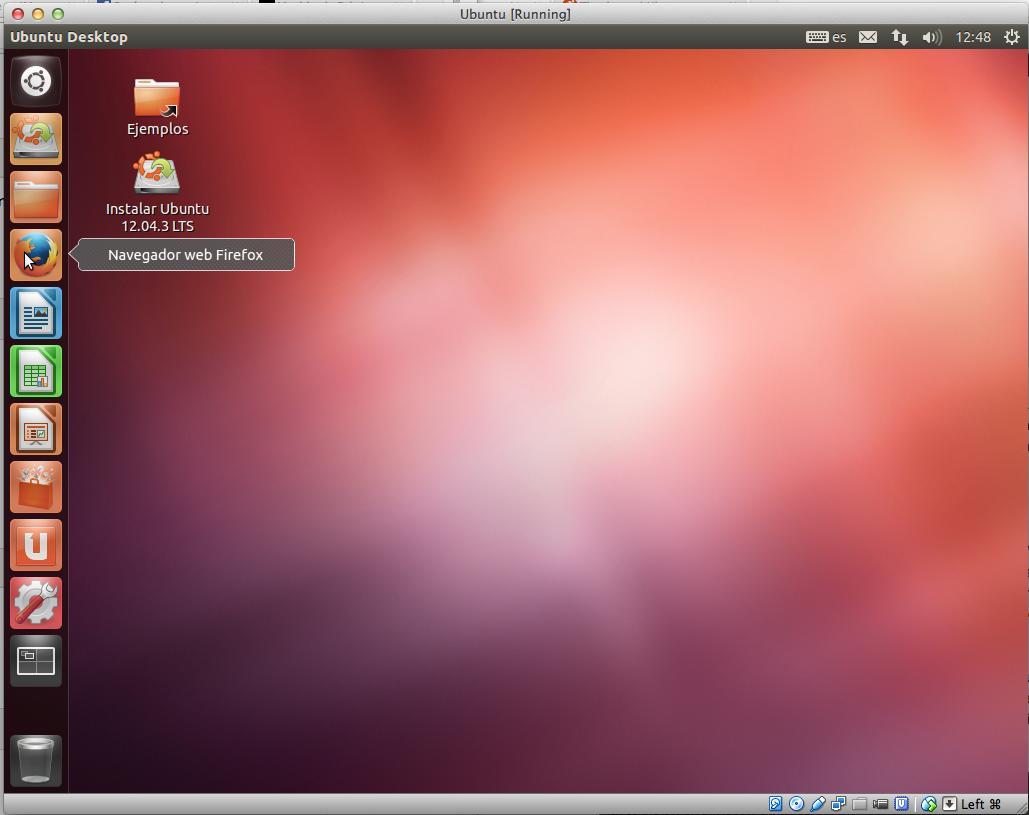
Task: Click the Ubuntu One launcher icon
Action: [x=36, y=545]
